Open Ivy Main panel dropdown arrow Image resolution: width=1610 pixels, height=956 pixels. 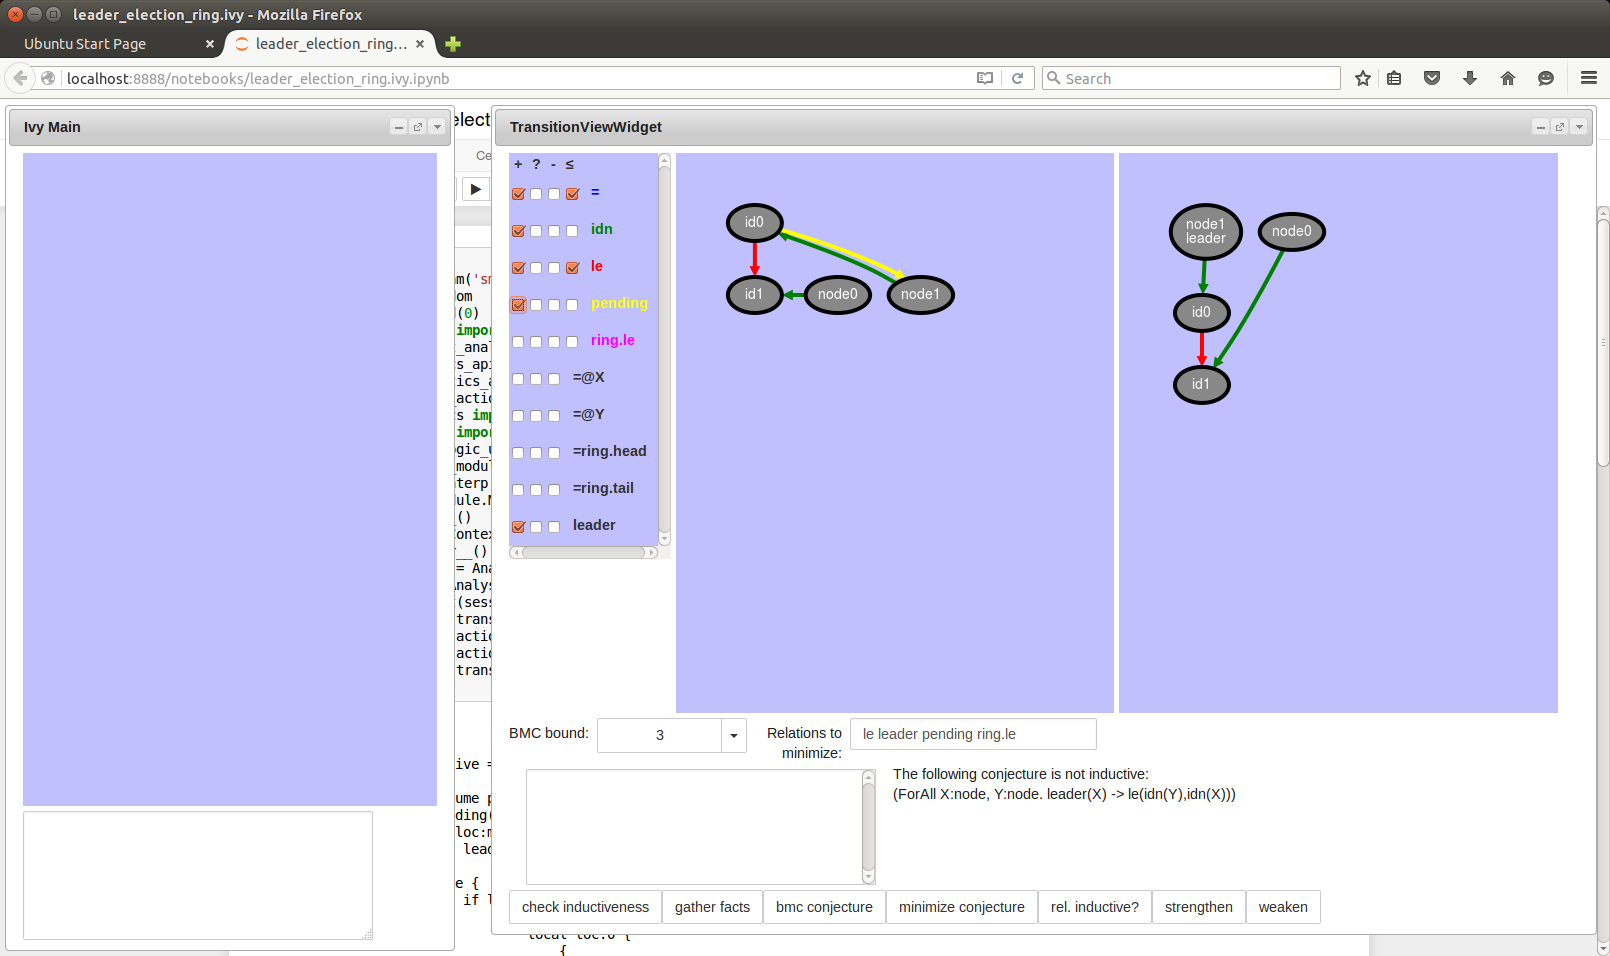coord(437,127)
